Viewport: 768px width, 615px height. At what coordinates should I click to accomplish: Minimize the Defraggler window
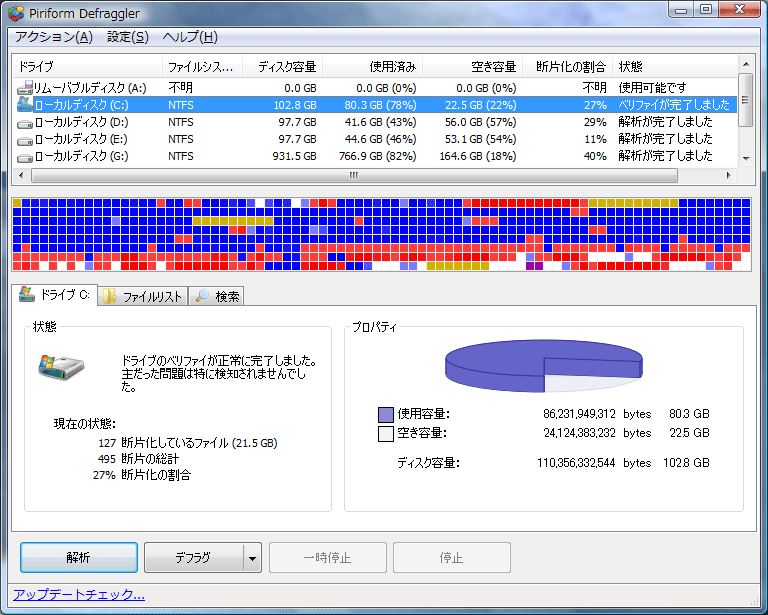pyautogui.click(x=682, y=9)
